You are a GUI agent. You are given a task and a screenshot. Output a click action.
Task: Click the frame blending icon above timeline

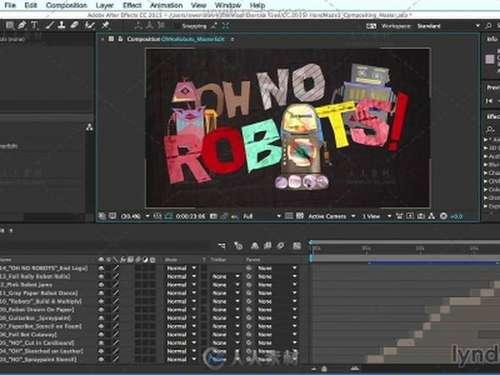267,246
